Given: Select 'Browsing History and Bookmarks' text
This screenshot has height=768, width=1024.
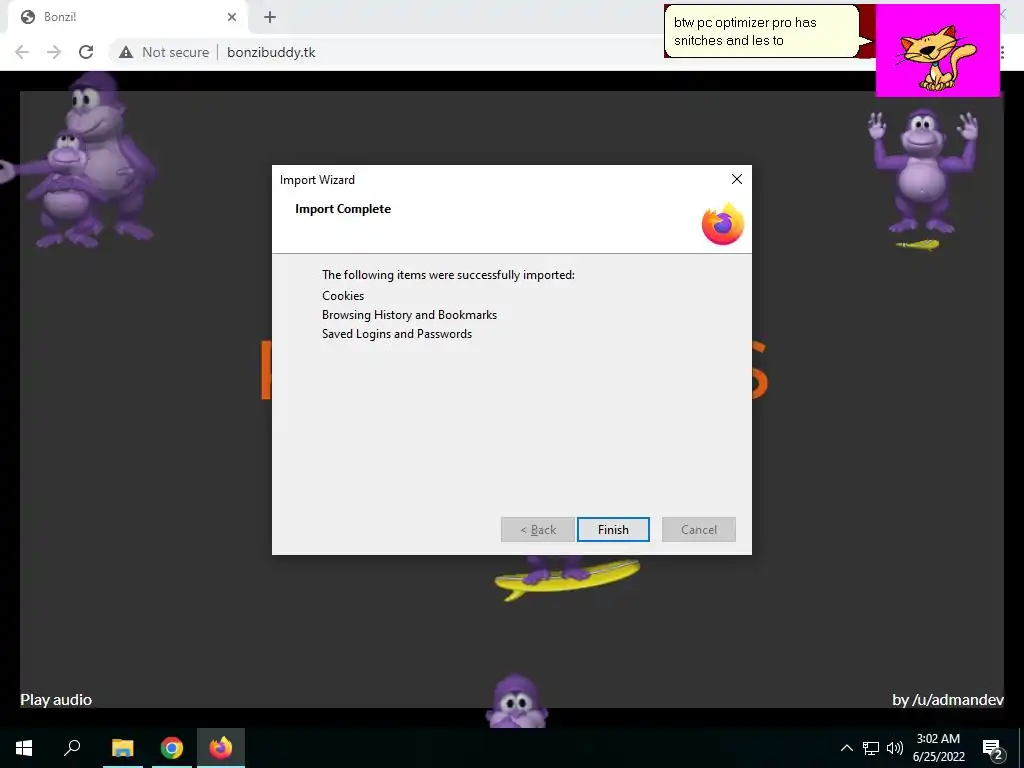Looking at the screenshot, I should 409,315.
